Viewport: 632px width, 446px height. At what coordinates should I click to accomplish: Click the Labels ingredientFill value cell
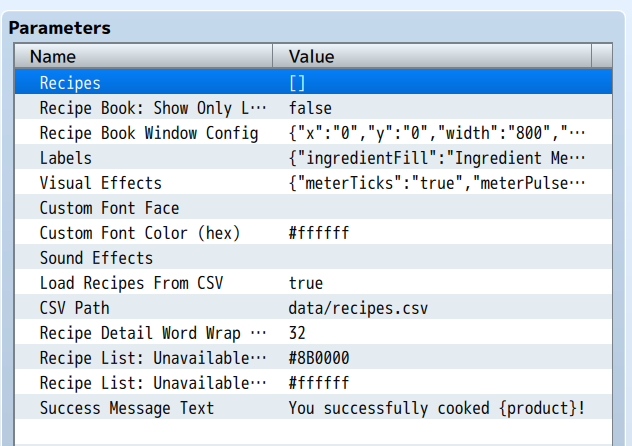[x=436, y=158]
